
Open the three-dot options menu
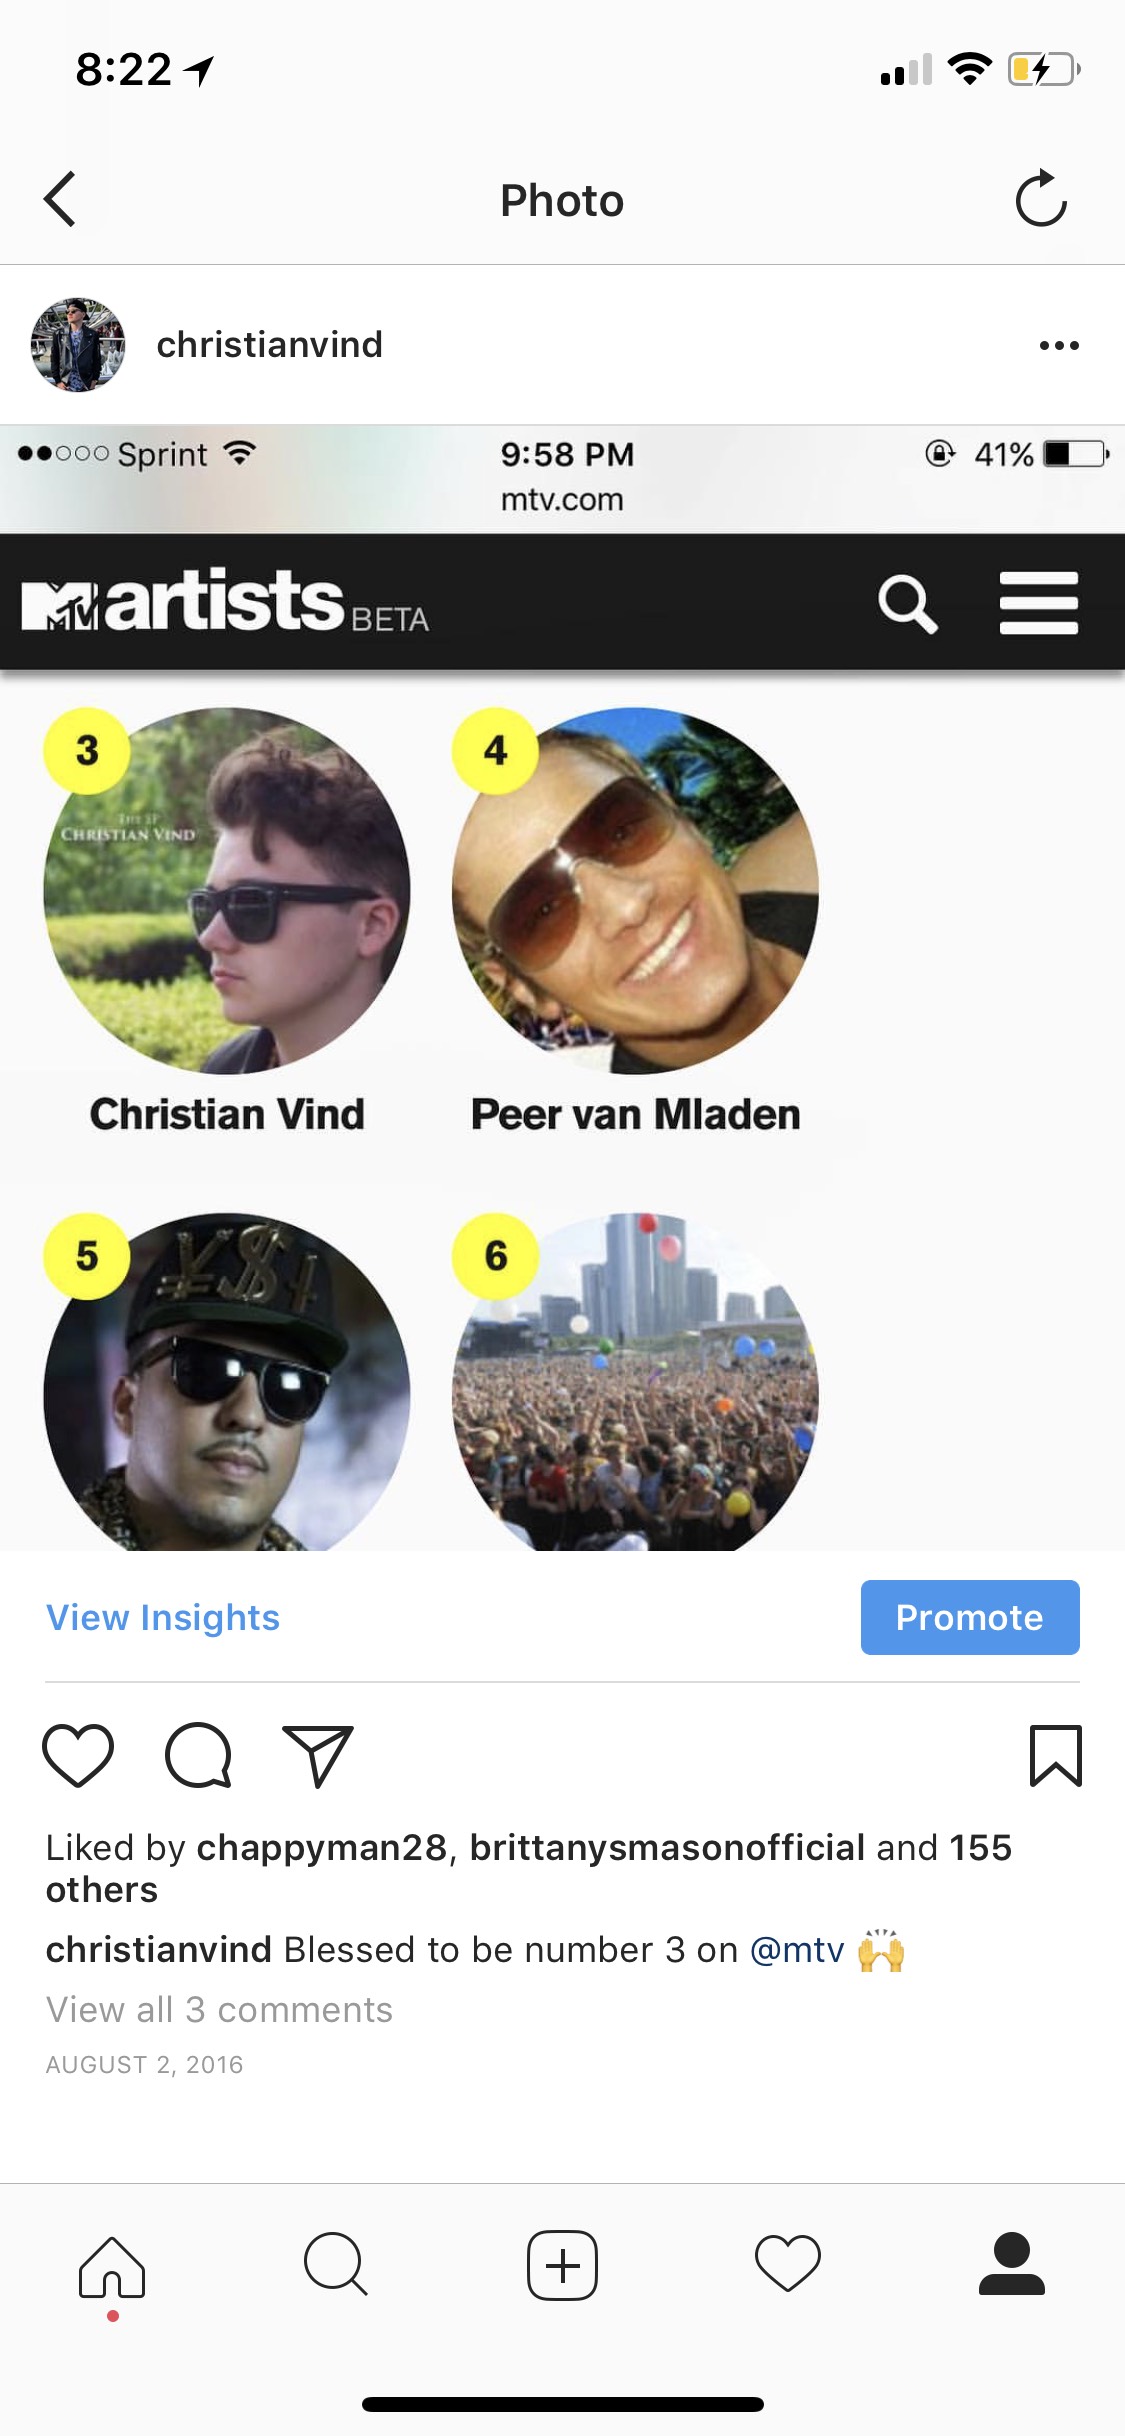(1059, 345)
